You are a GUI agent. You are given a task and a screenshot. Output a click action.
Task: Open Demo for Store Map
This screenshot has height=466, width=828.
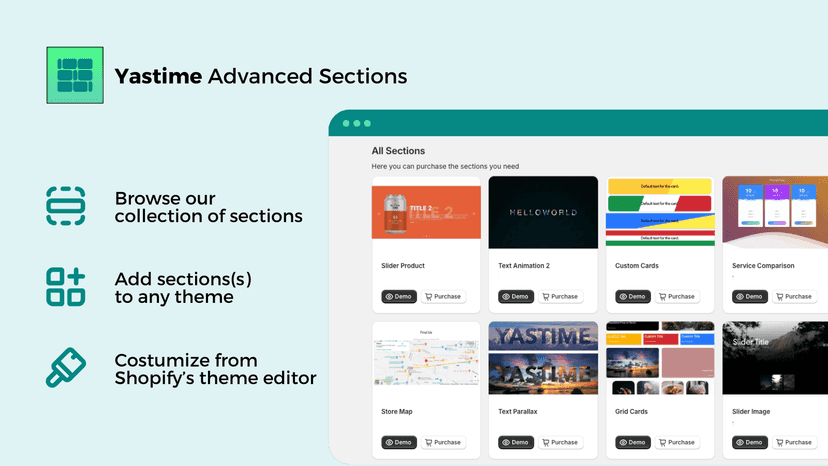(x=399, y=442)
